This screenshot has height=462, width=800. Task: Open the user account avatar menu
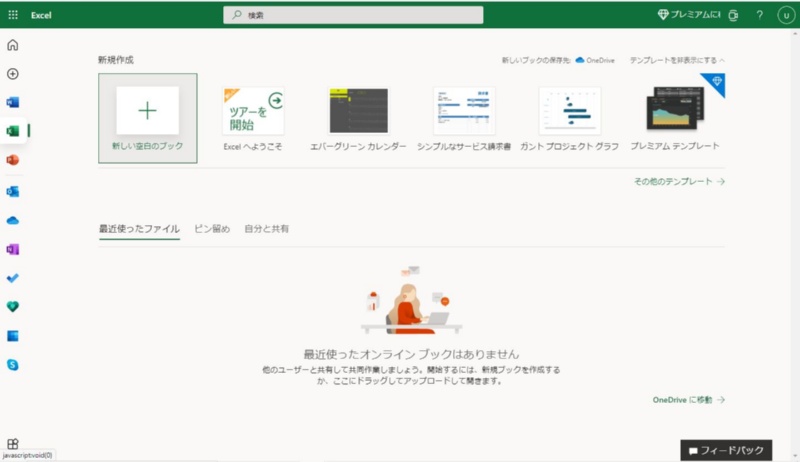[x=784, y=15]
